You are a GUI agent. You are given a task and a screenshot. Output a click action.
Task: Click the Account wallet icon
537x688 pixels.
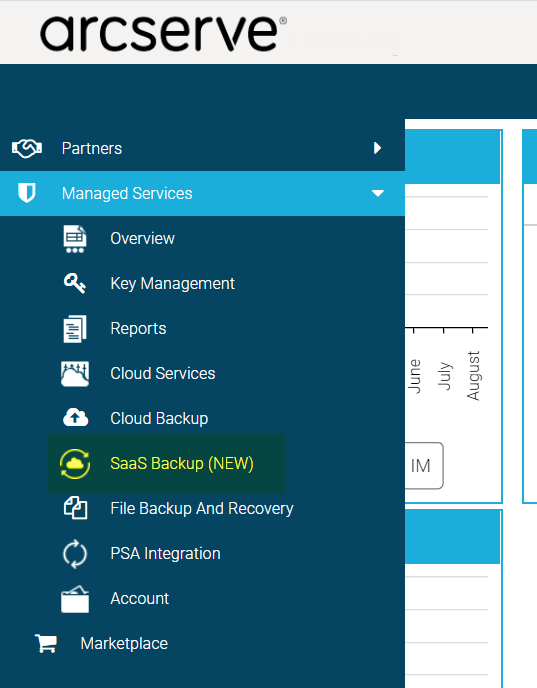[75, 599]
